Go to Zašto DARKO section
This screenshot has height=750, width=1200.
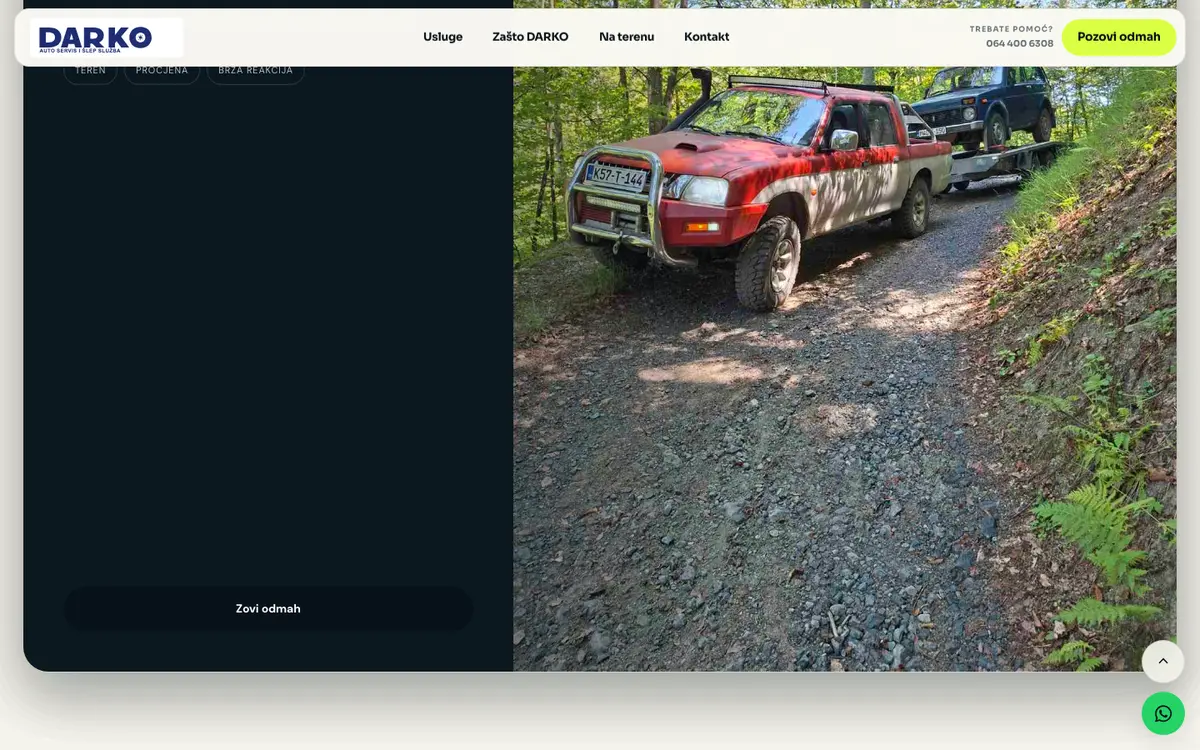(530, 37)
